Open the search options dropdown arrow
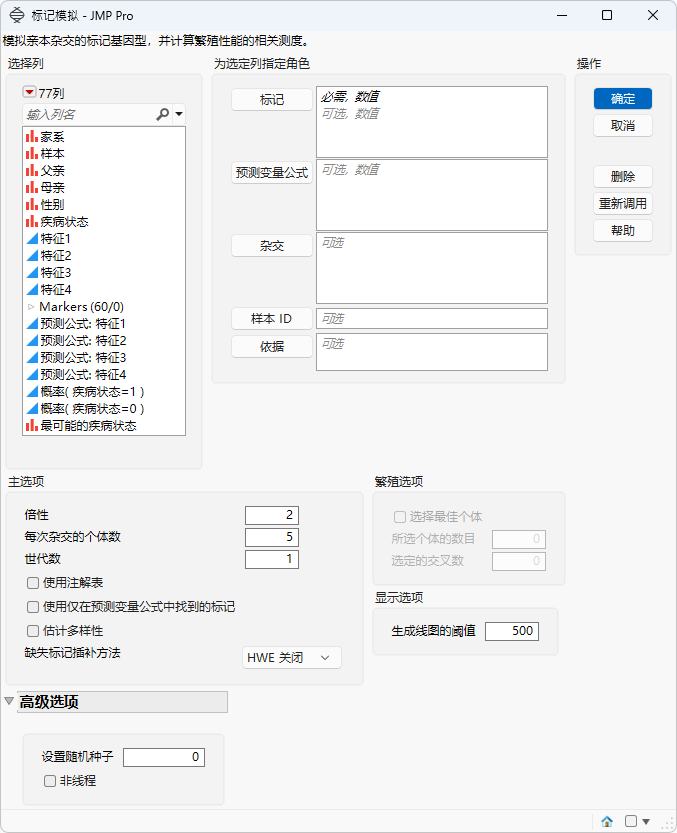This screenshot has width=677, height=833. pos(179,114)
